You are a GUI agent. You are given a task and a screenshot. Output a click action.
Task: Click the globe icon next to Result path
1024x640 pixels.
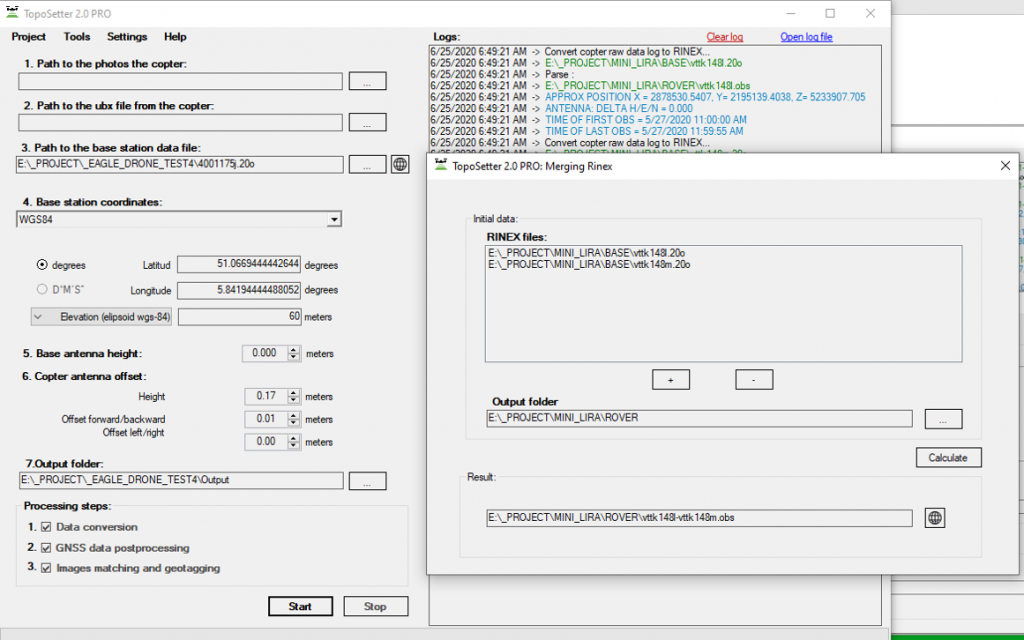(935, 518)
